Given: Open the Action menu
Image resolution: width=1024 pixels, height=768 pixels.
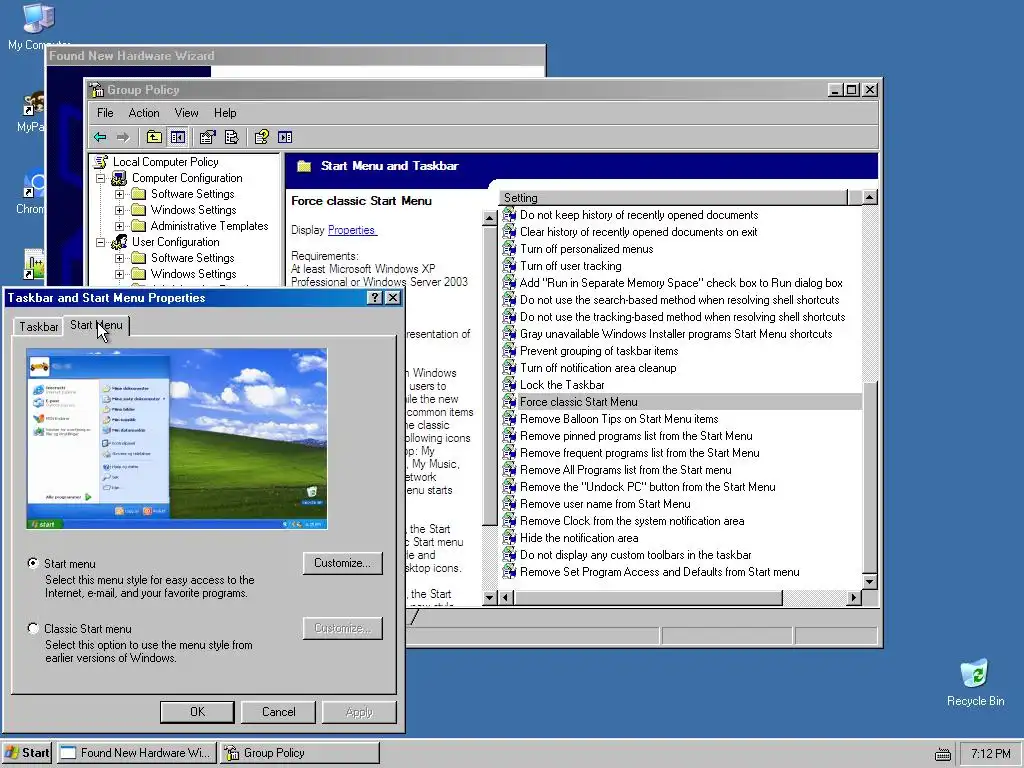Looking at the screenshot, I should tap(144, 113).
